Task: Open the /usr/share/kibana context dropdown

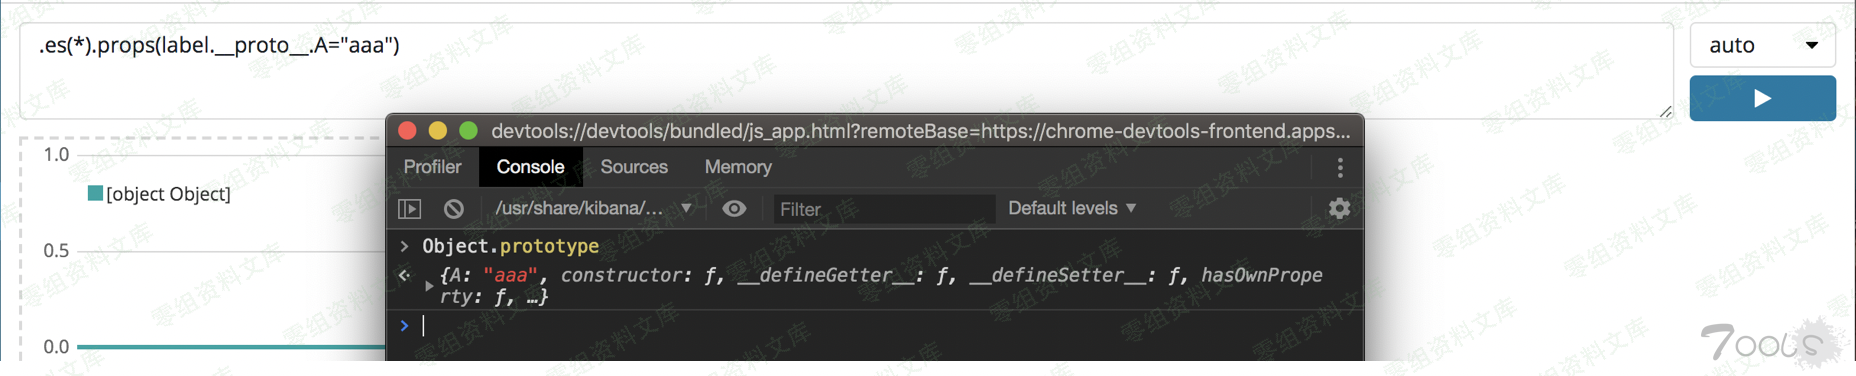Action: point(594,208)
